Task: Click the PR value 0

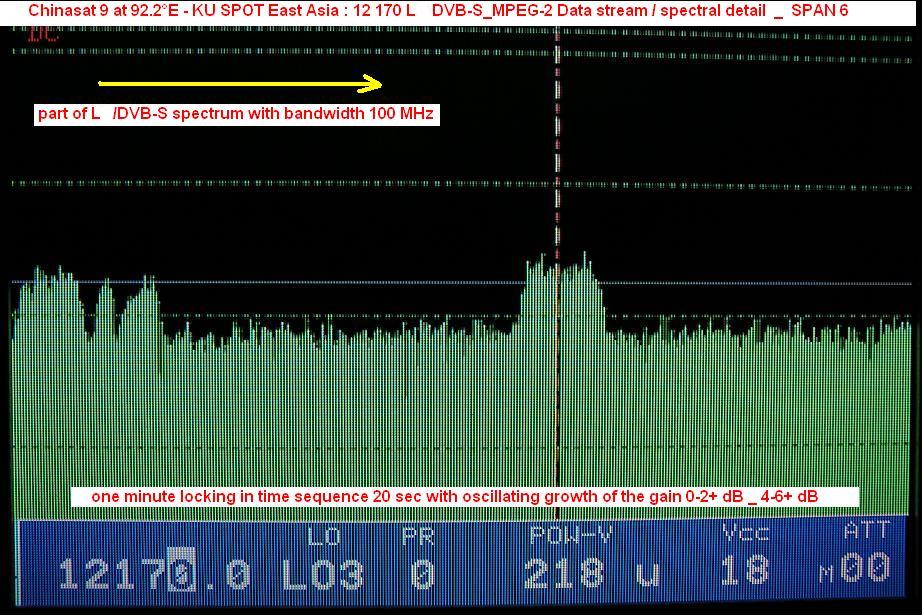Action: tap(424, 574)
